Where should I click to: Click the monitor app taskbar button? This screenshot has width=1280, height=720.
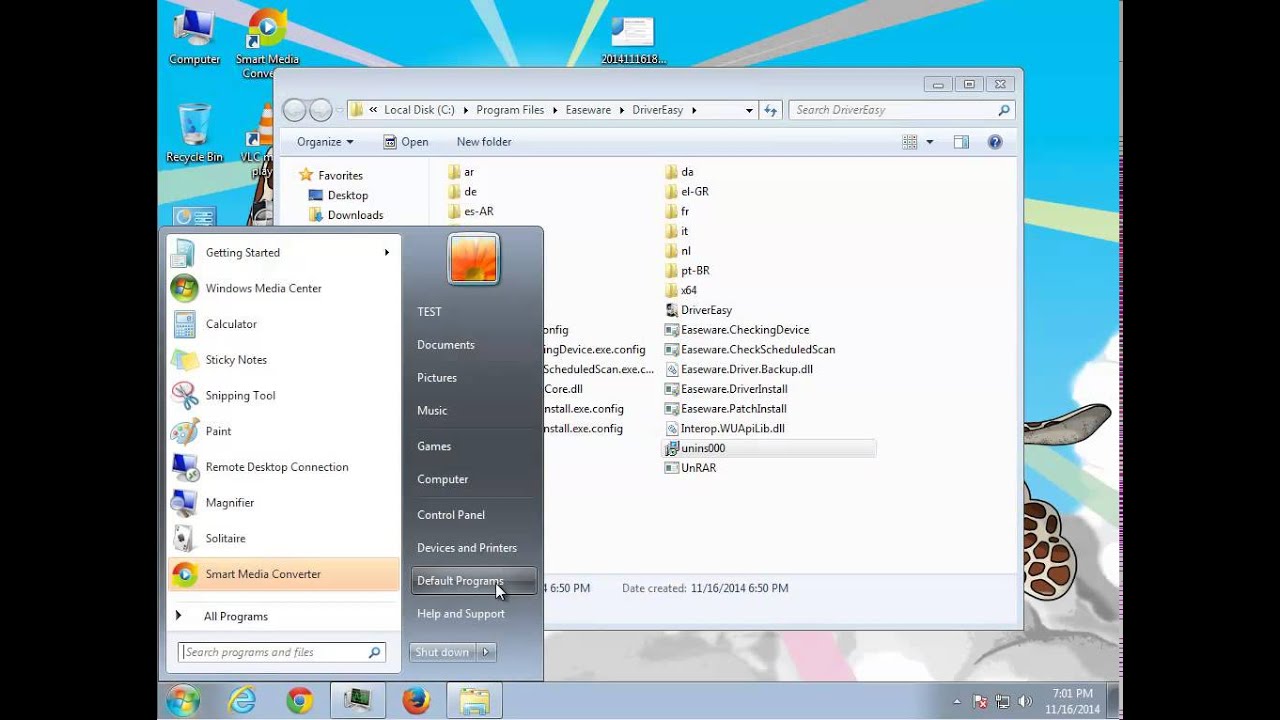pos(357,701)
